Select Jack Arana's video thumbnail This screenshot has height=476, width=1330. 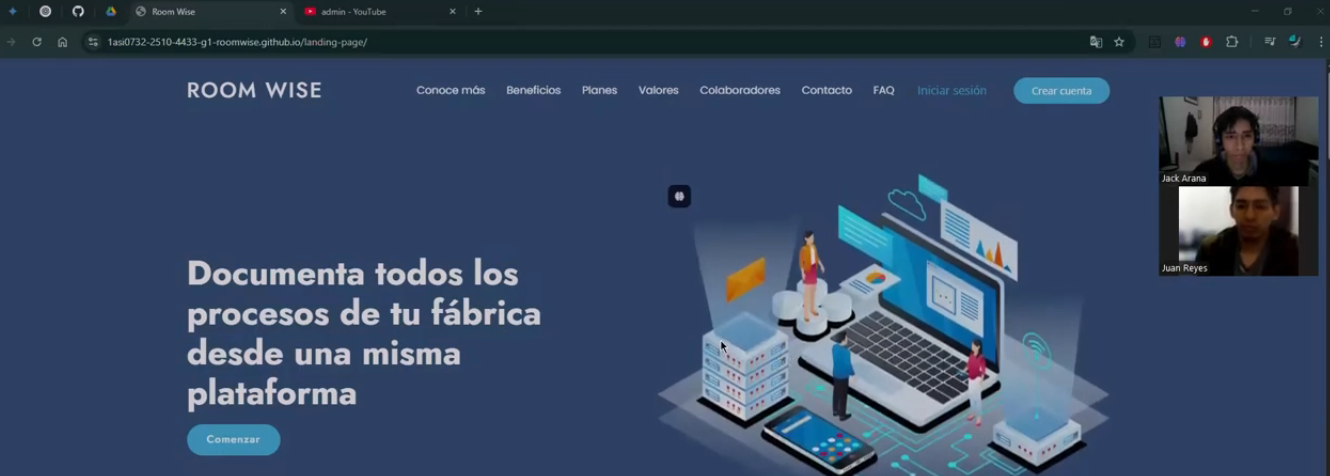tap(1238, 141)
